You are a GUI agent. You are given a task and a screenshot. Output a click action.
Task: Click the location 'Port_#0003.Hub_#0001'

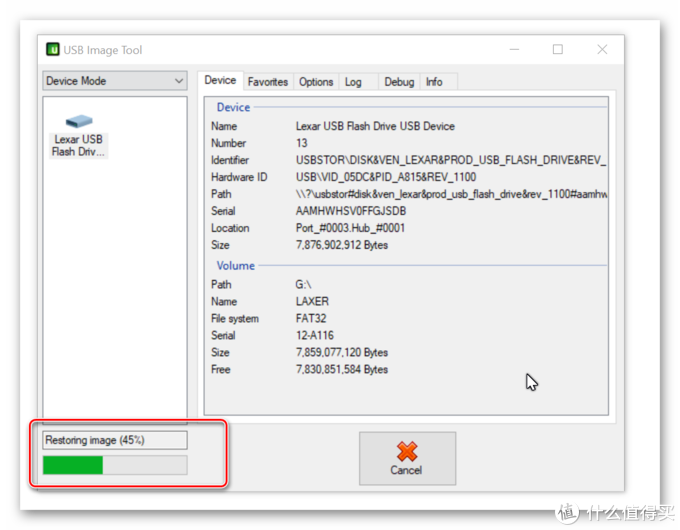click(350, 228)
